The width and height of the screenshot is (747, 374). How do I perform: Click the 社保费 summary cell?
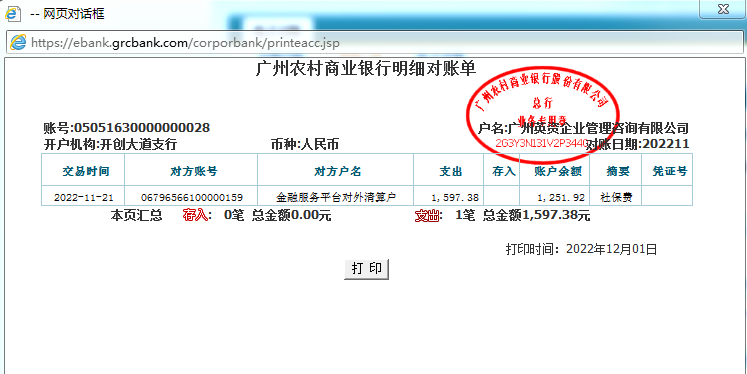point(616,196)
